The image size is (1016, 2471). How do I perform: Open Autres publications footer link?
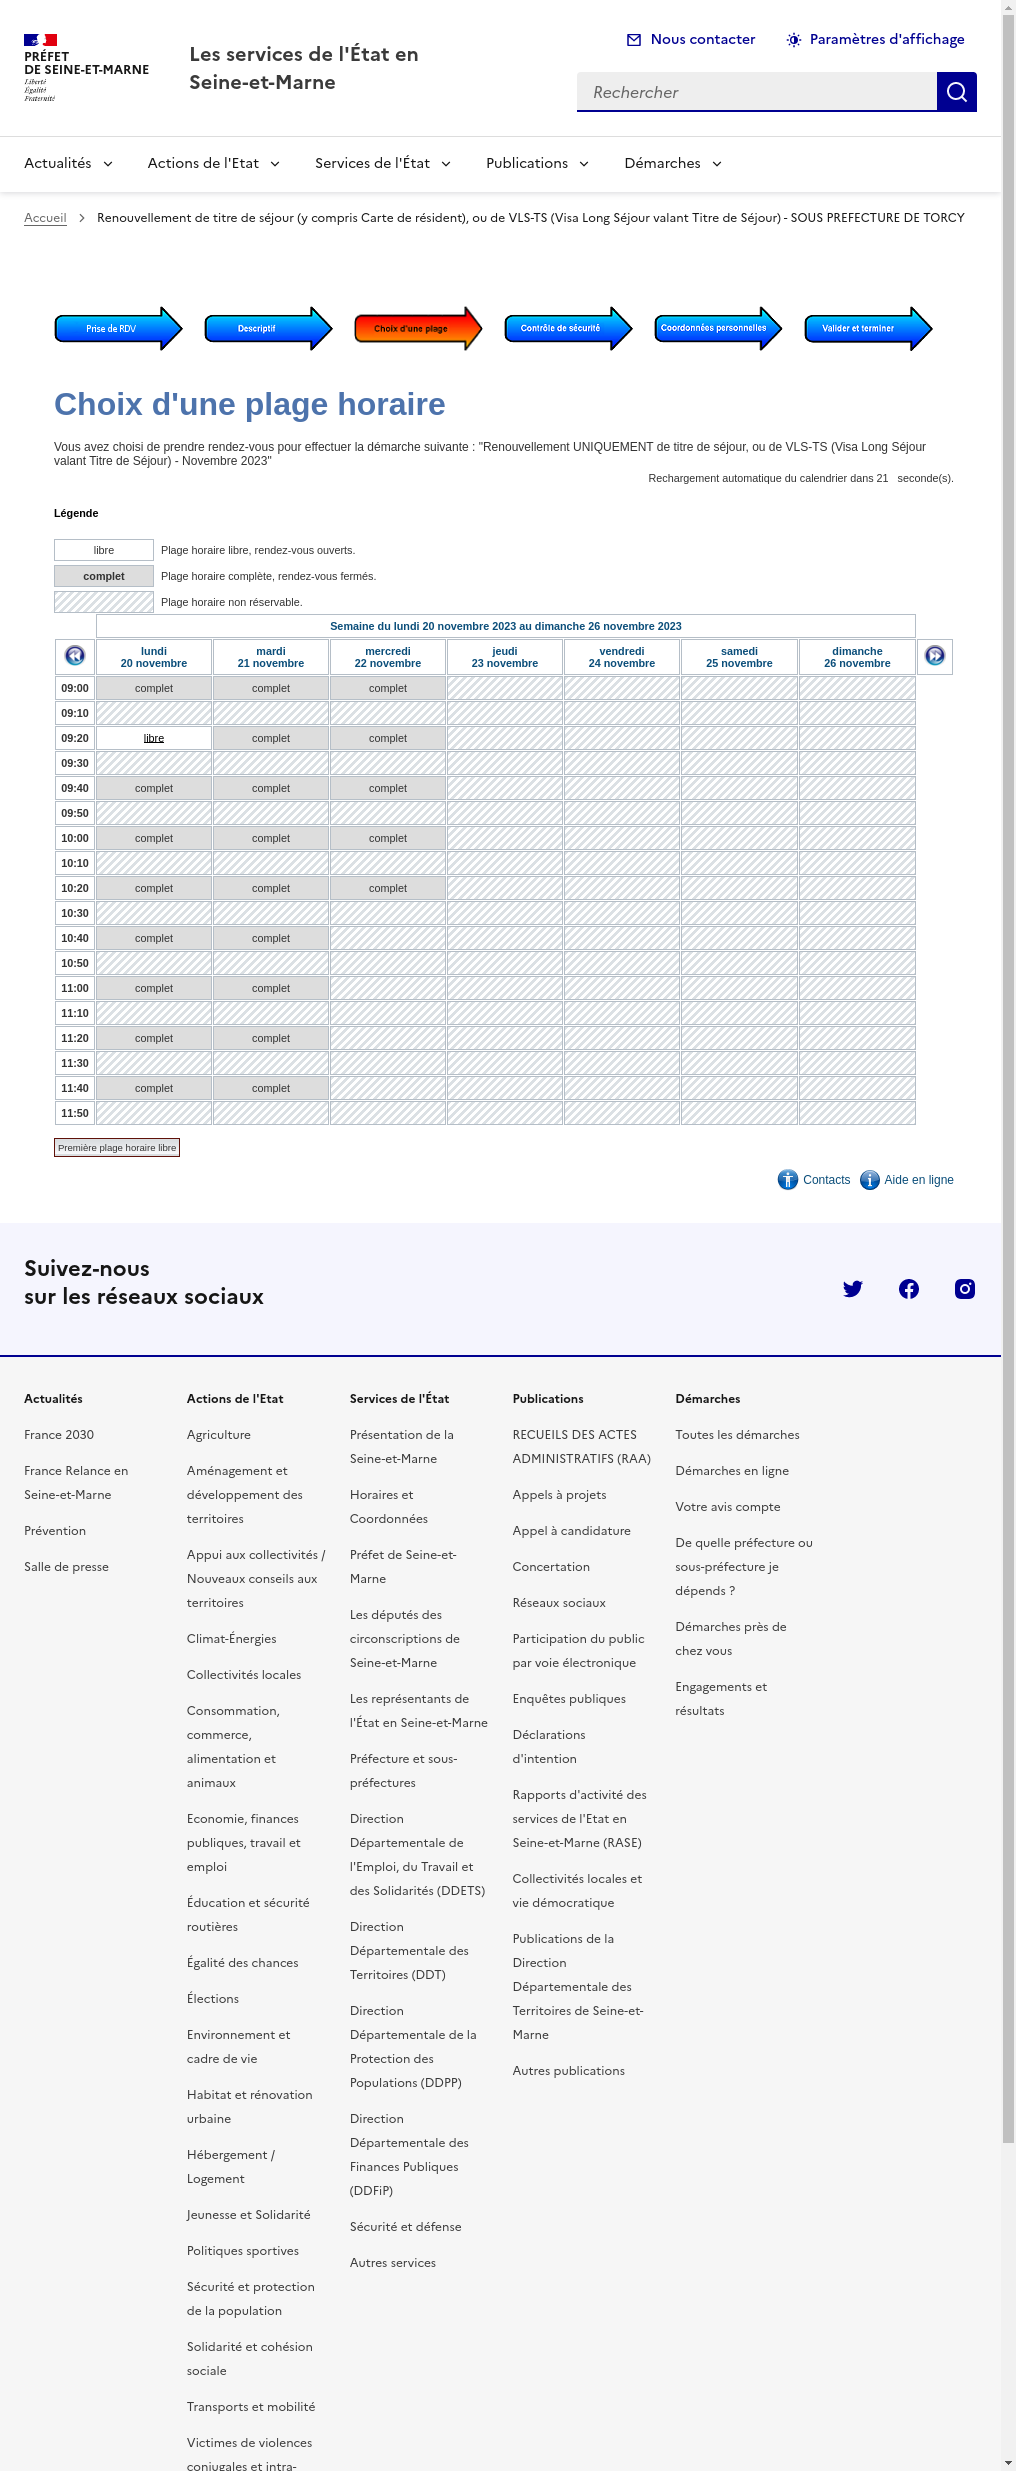(569, 2071)
